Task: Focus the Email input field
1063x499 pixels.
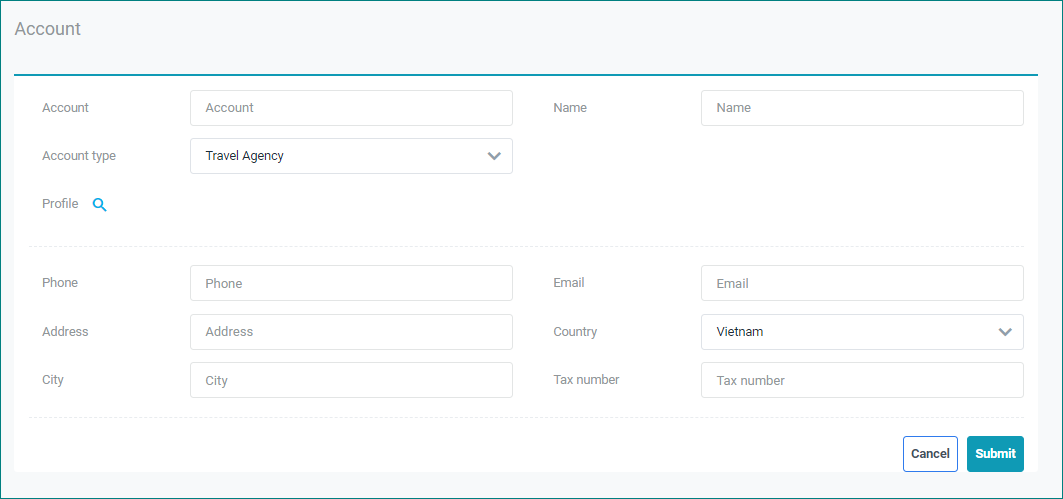Action: pyautogui.click(x=862, y=283)
